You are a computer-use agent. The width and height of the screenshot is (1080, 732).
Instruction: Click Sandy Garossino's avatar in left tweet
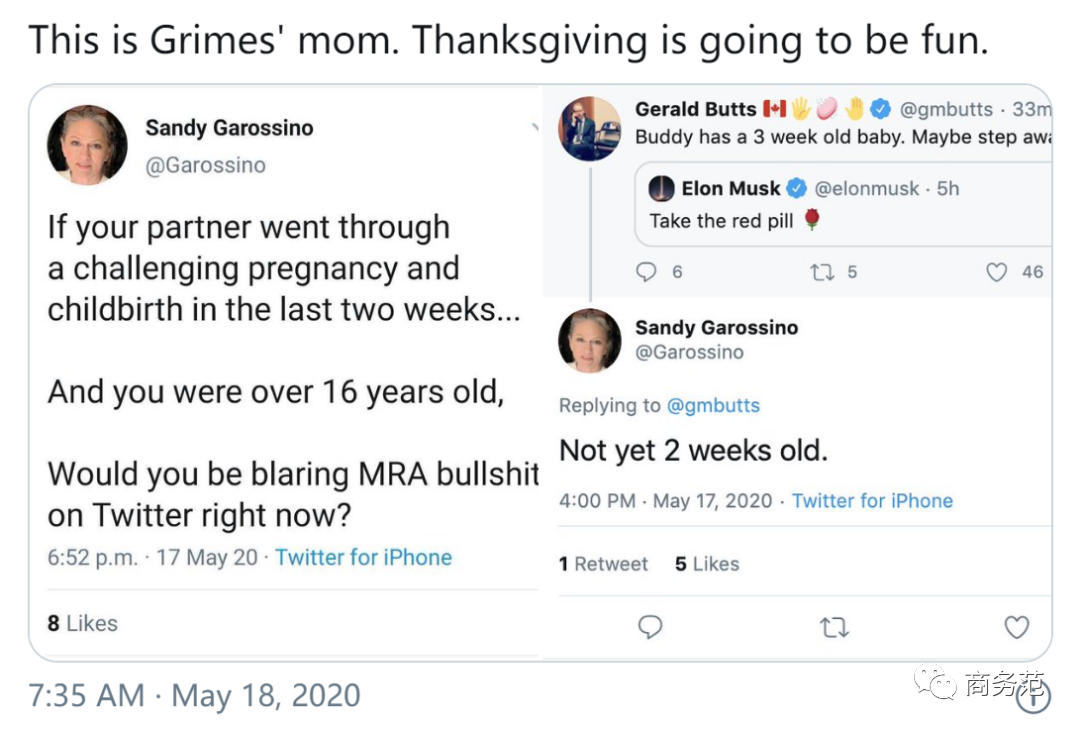tap(87, 145)
